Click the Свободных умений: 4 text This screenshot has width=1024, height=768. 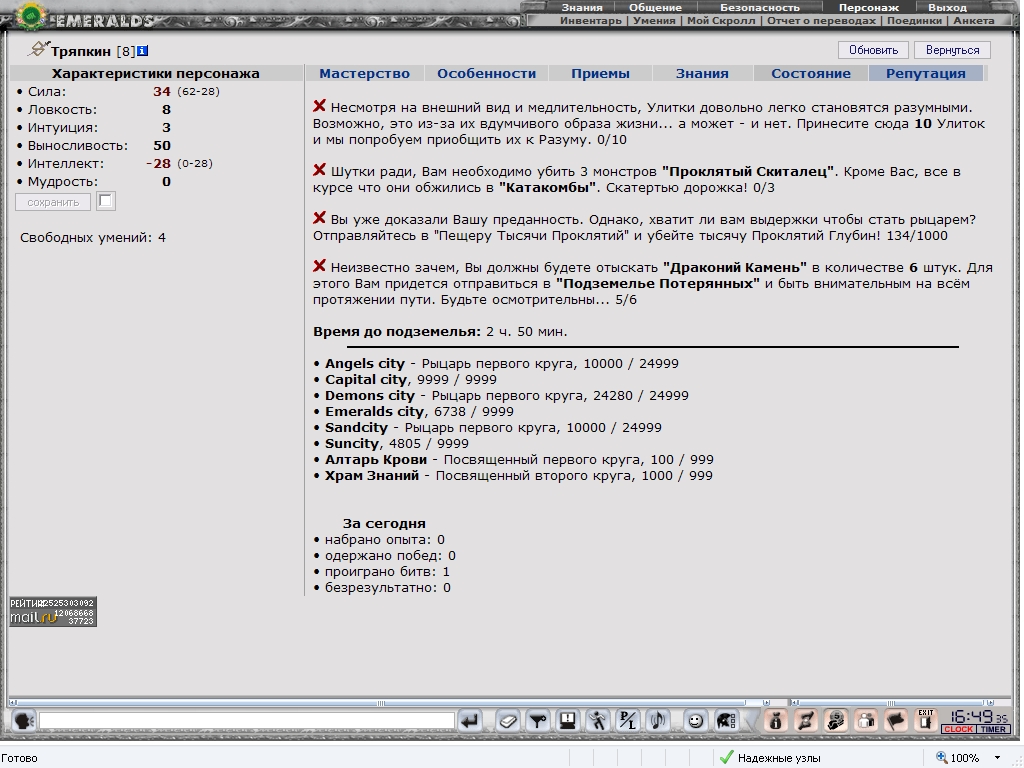[93, 238]
